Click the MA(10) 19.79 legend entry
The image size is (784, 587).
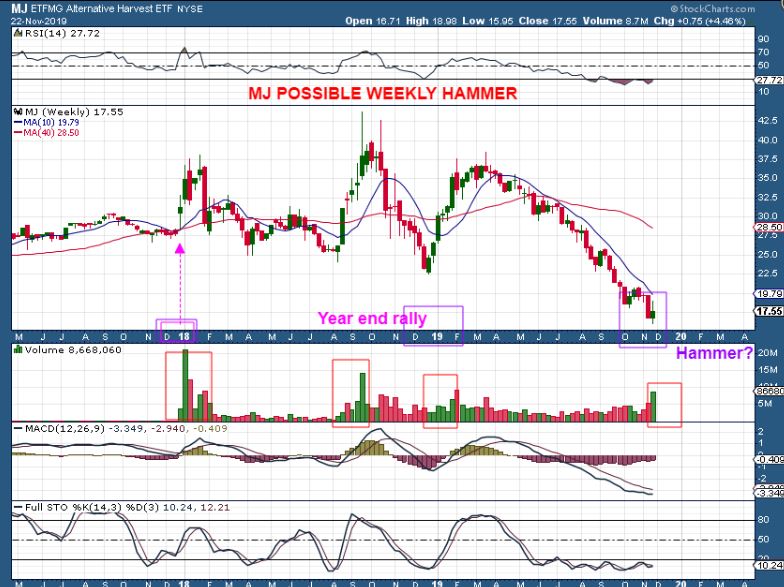[x=46, y=122]
